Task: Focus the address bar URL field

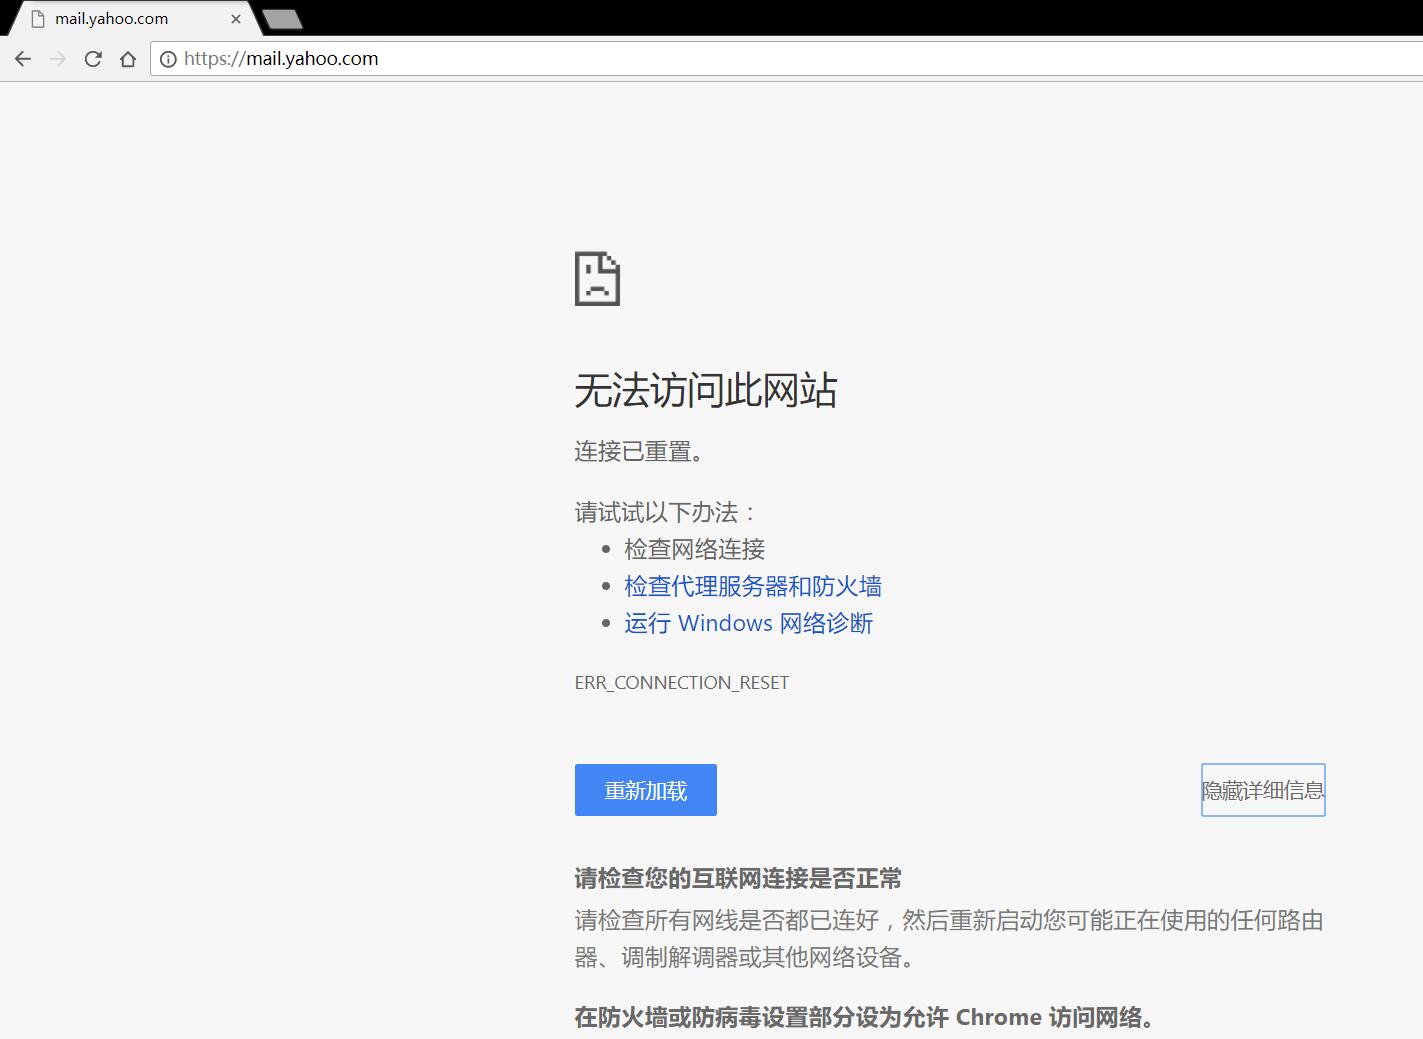Action: coord(700,59)
